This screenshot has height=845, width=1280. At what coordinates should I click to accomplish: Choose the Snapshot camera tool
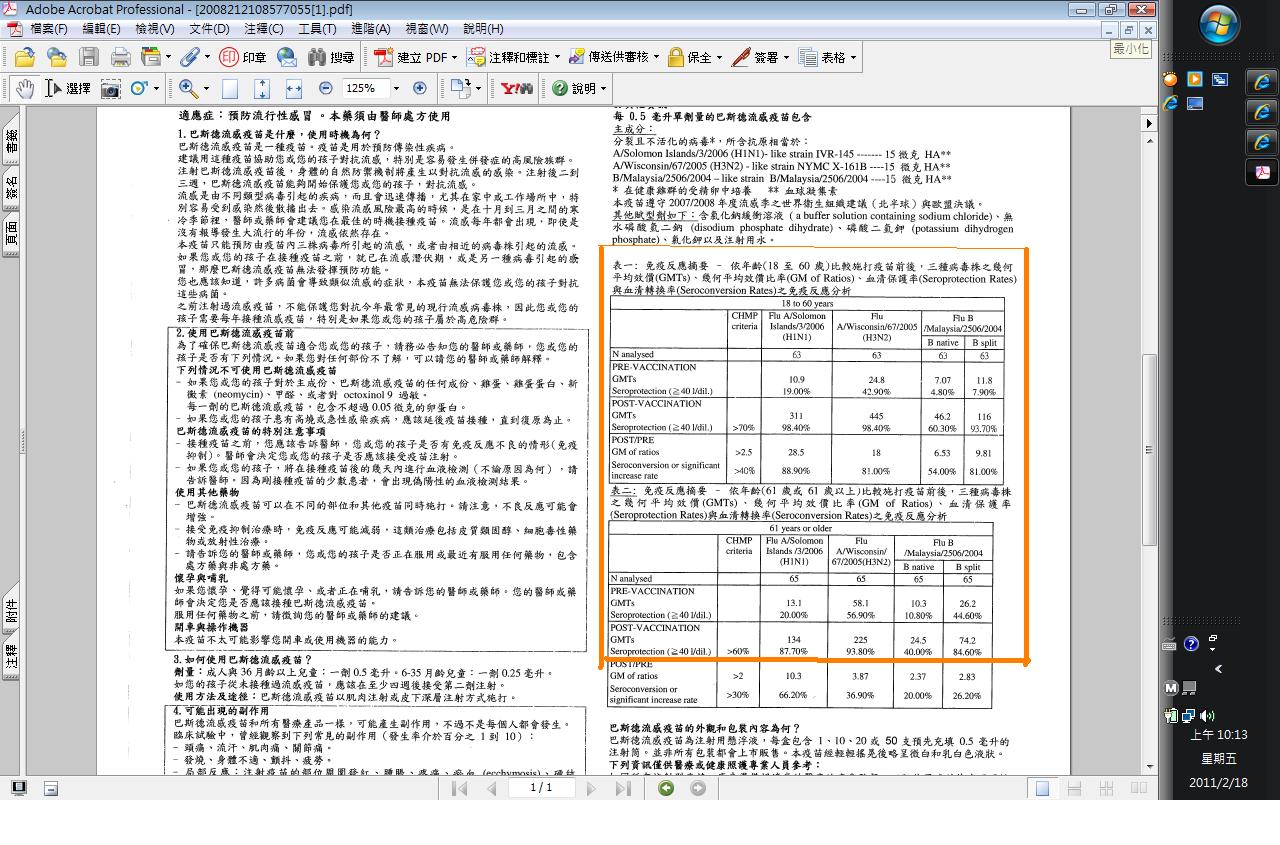coord(110,88)
